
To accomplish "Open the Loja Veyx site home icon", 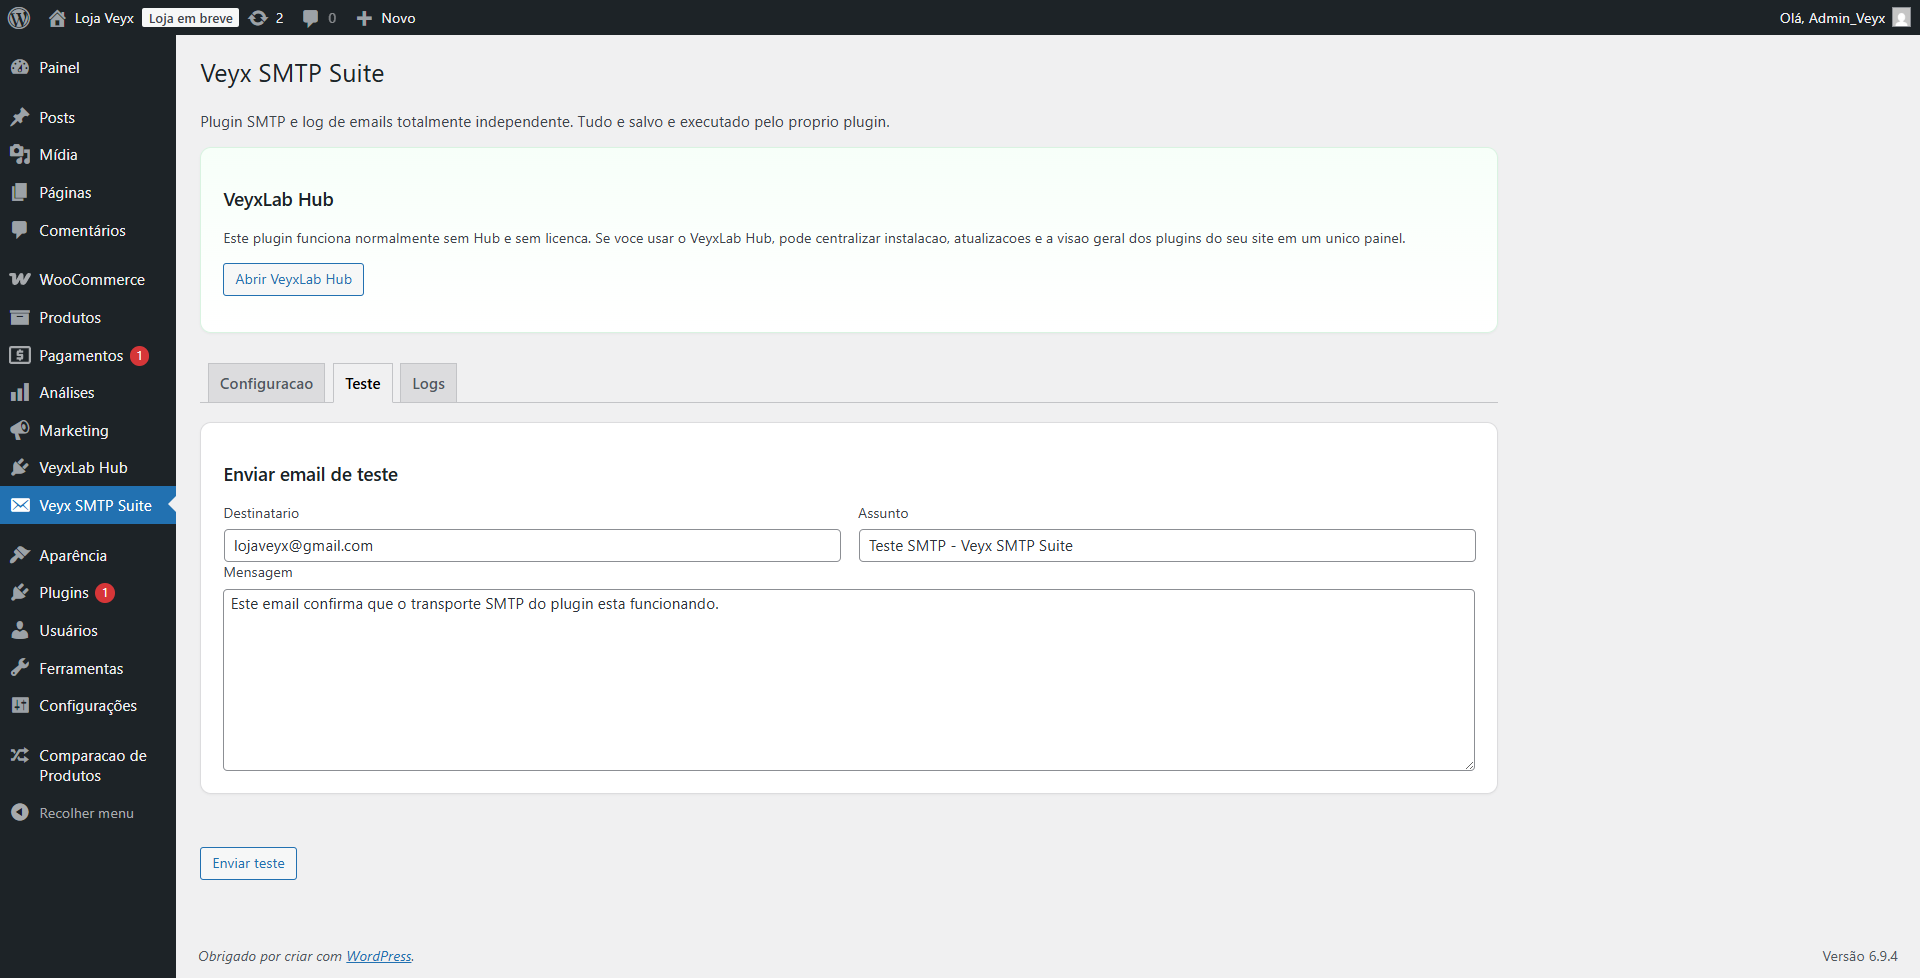I will (x=57, y=18).
